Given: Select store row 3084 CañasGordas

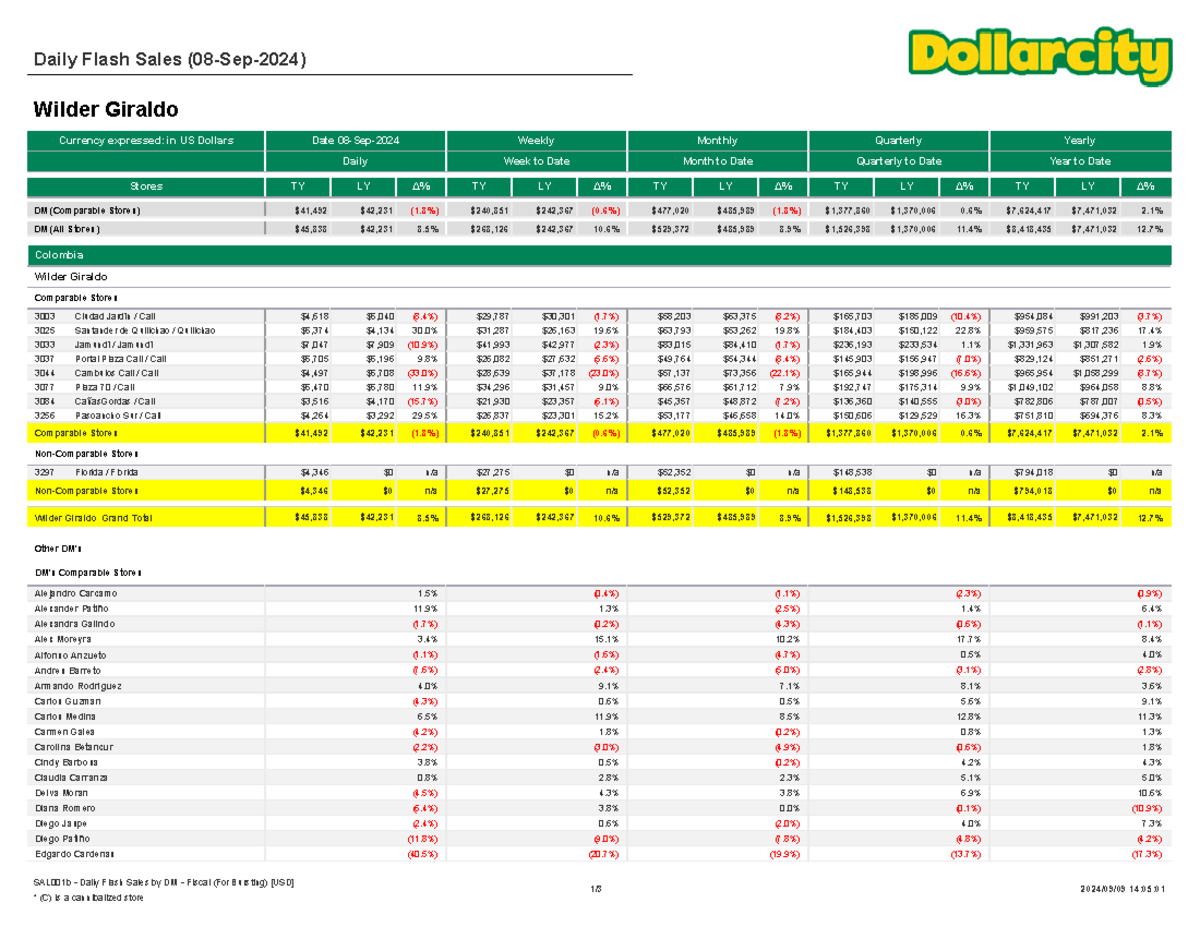Looking at the screenshot, I should 600,400.
